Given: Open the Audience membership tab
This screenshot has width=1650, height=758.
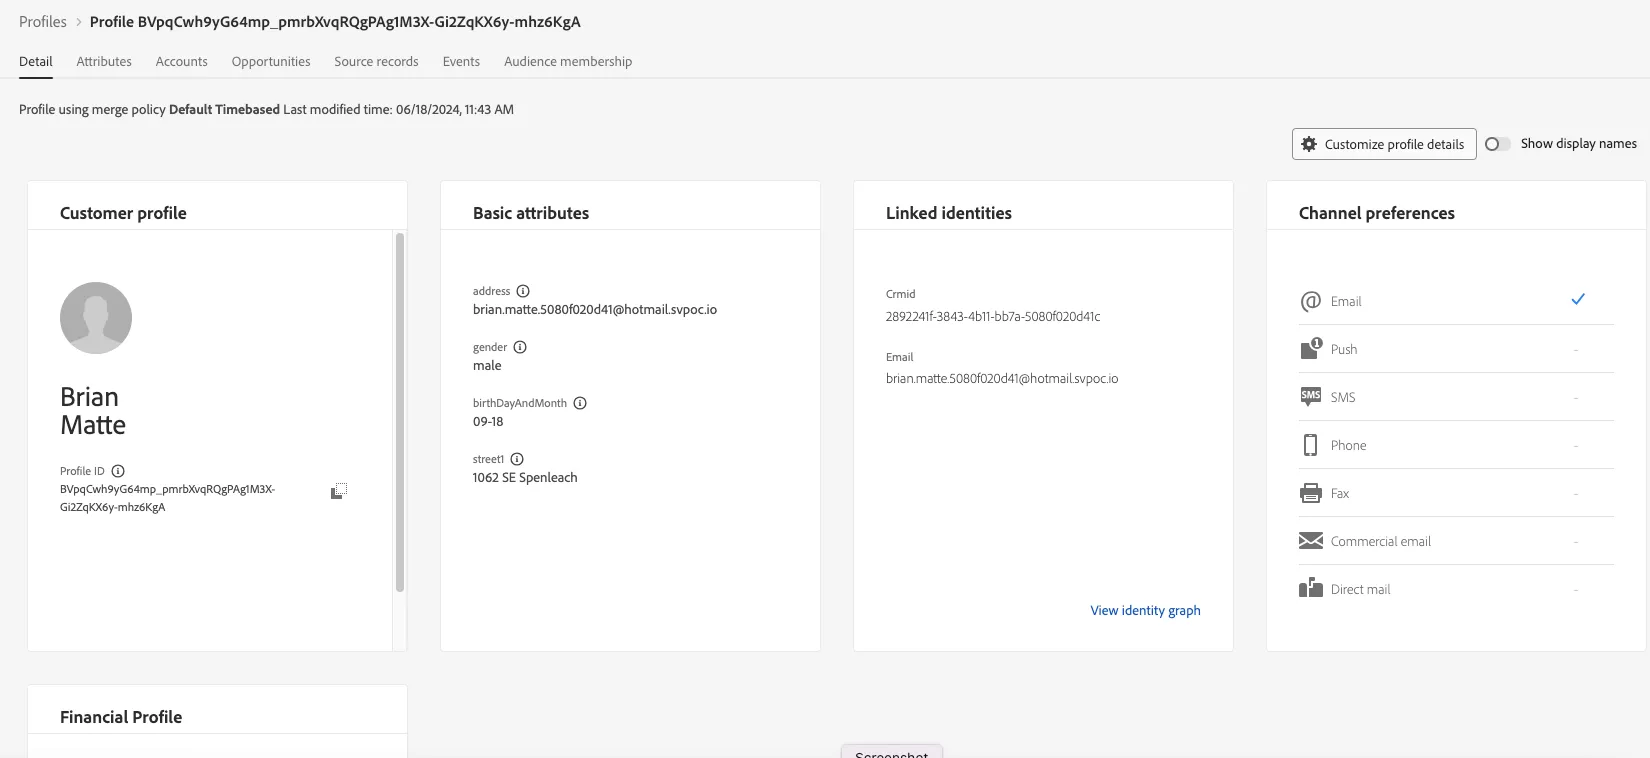Looking at the screenshot, I should [x=568, y=61].
